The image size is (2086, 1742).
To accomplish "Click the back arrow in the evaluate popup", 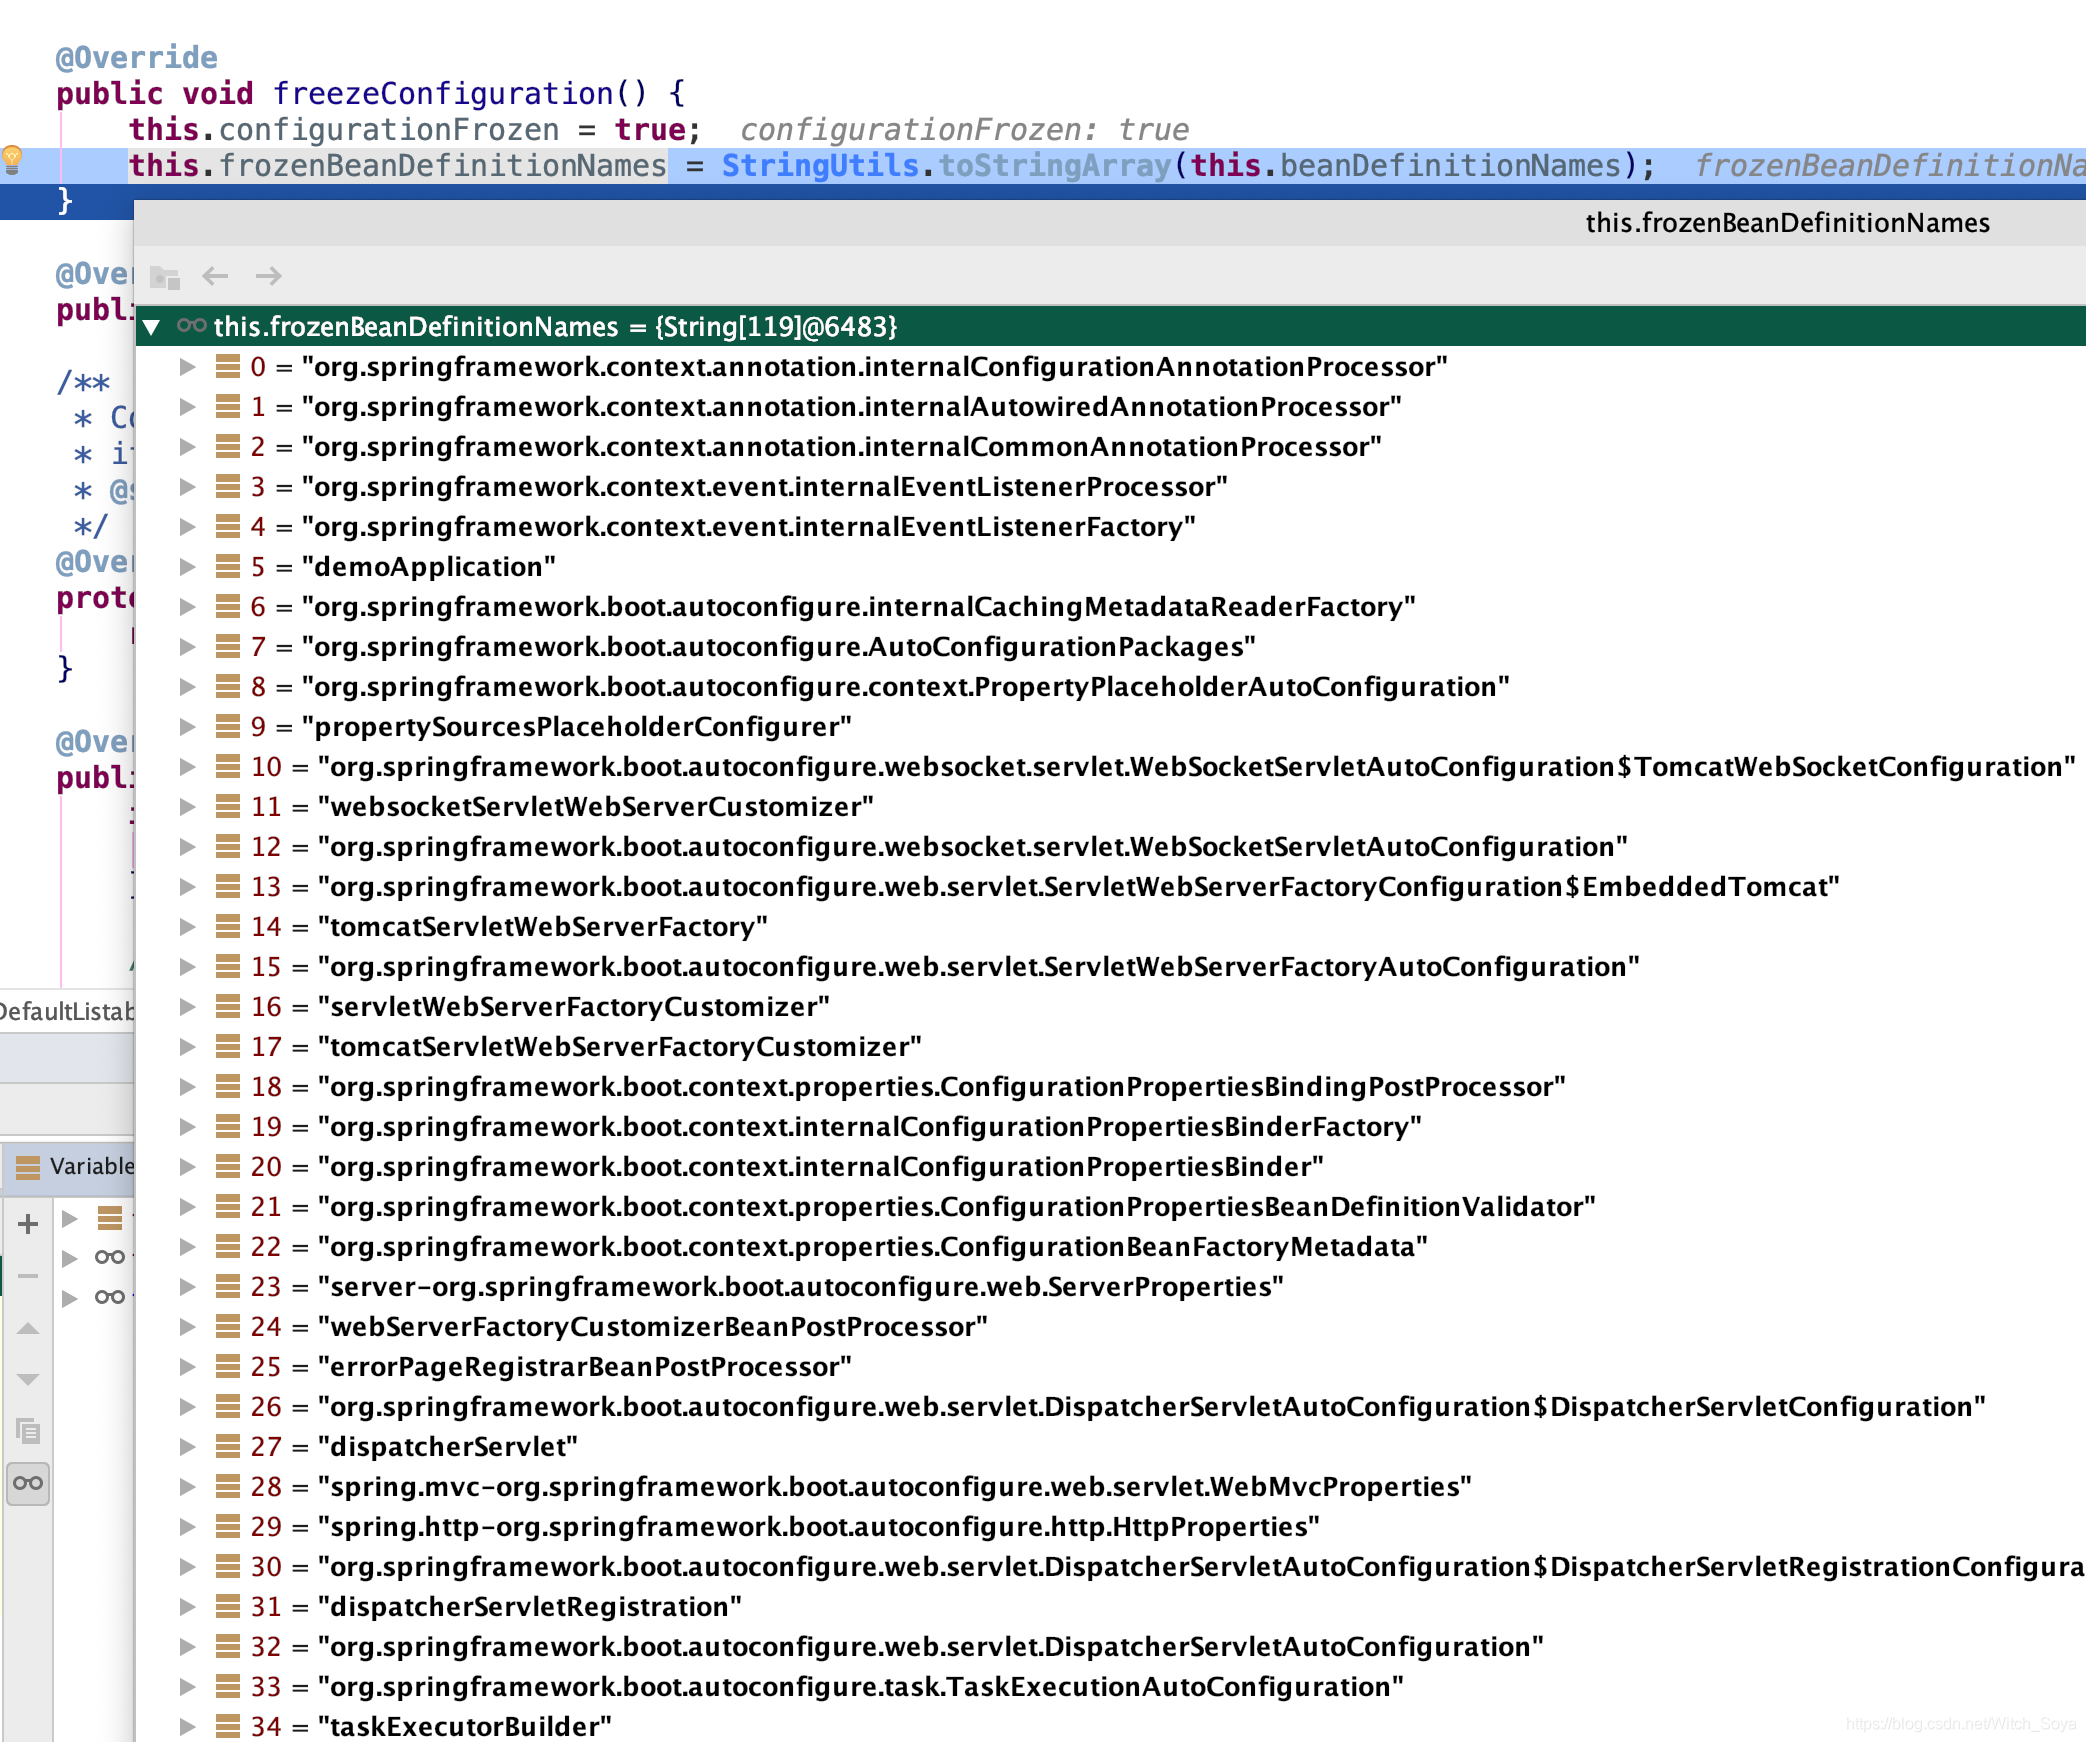I will [215, 276].
